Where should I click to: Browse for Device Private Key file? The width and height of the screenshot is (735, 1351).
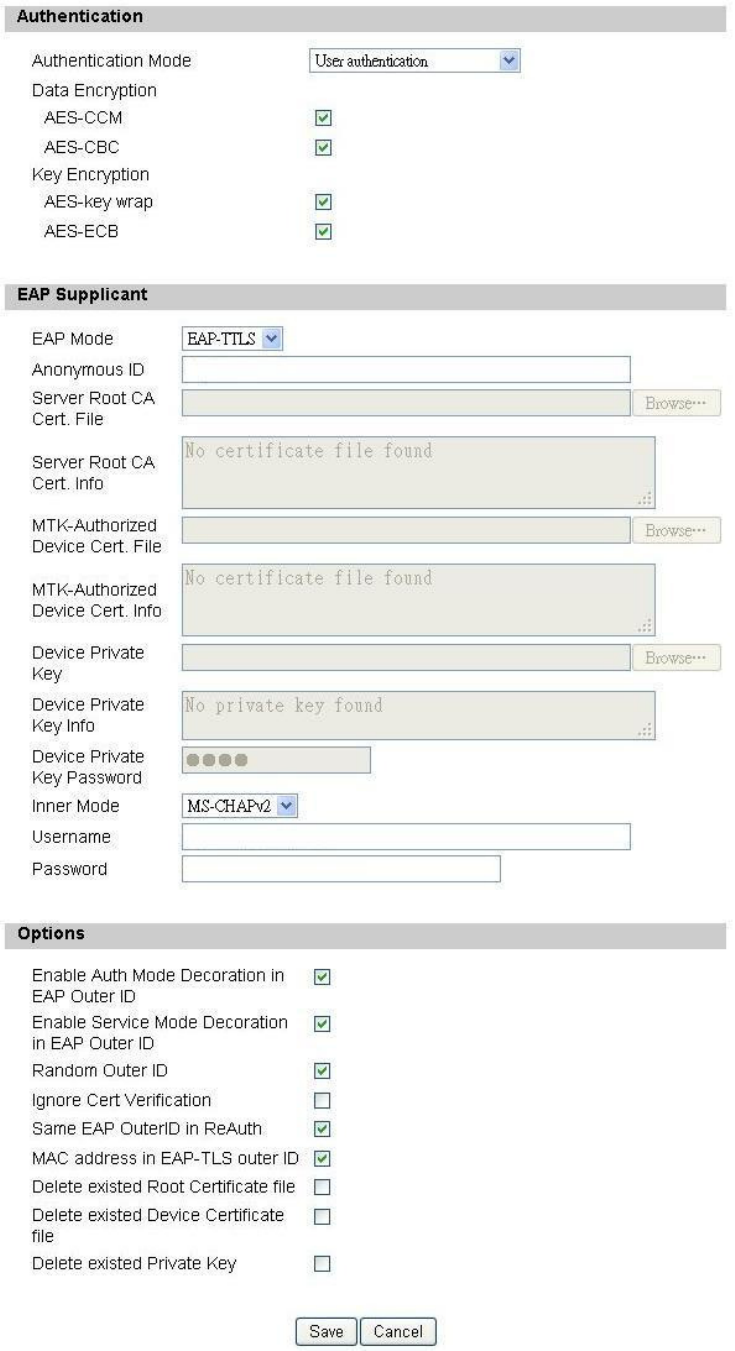[x=677, y=657]
